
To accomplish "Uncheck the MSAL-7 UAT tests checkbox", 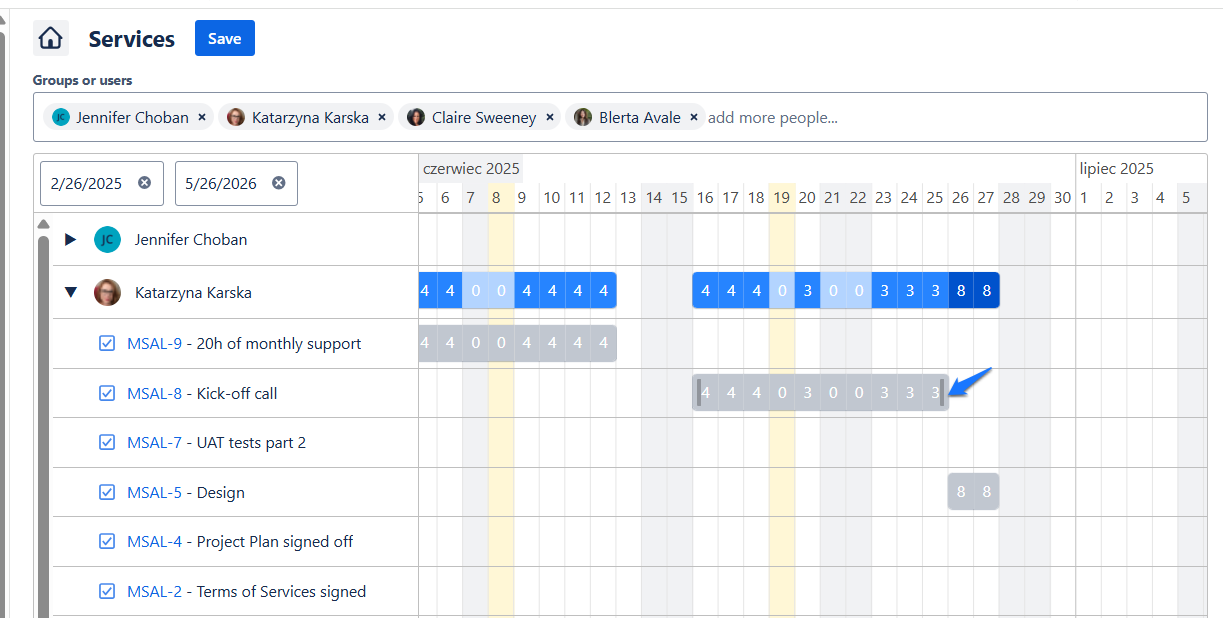I will pos(107,442).
